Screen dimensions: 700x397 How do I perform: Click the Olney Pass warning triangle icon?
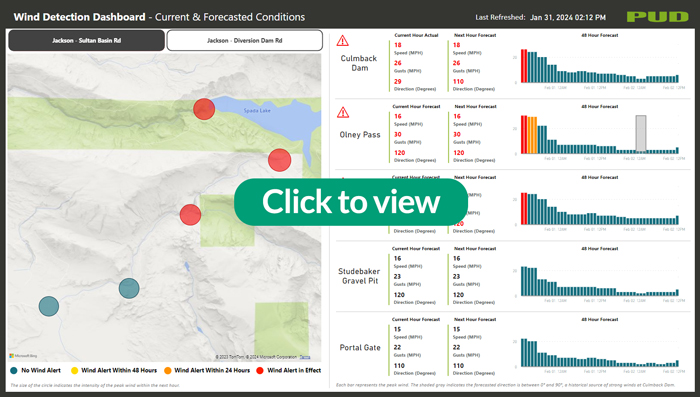[x=343, y=112]
